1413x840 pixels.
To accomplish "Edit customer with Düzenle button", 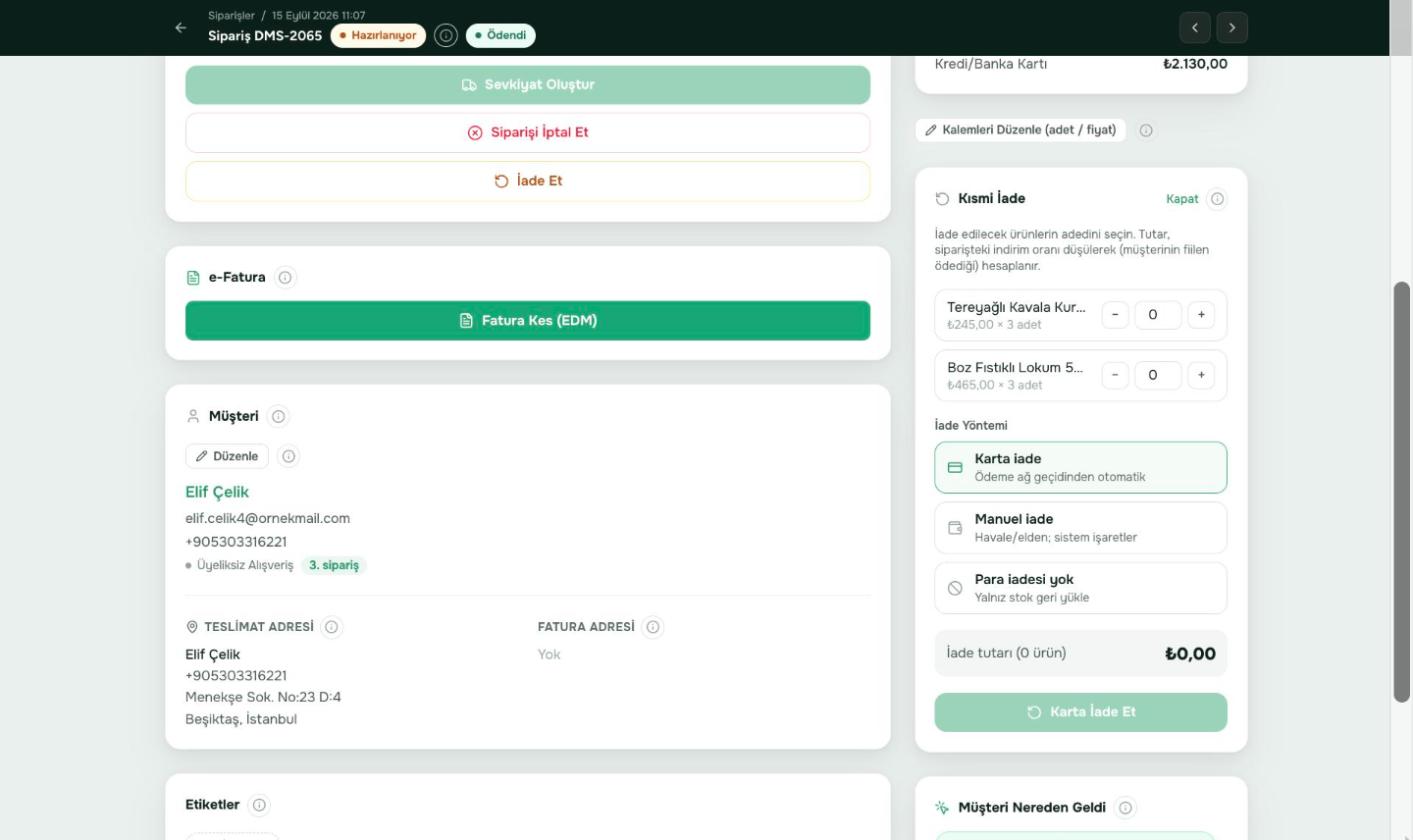I will click(x=227, y=457).
